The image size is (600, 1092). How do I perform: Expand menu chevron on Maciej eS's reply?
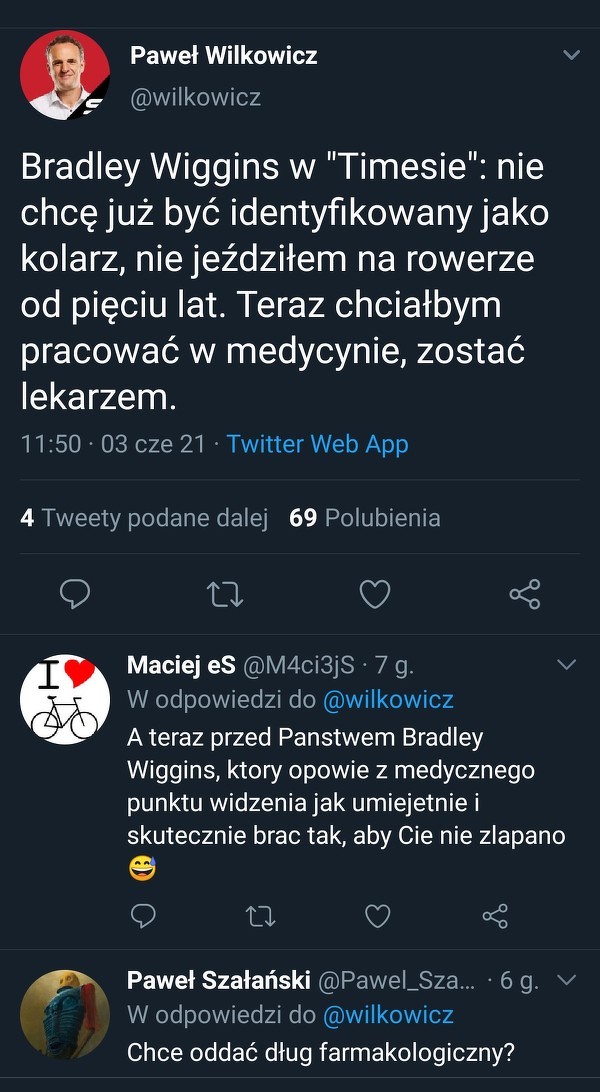(x=566, y=664)
